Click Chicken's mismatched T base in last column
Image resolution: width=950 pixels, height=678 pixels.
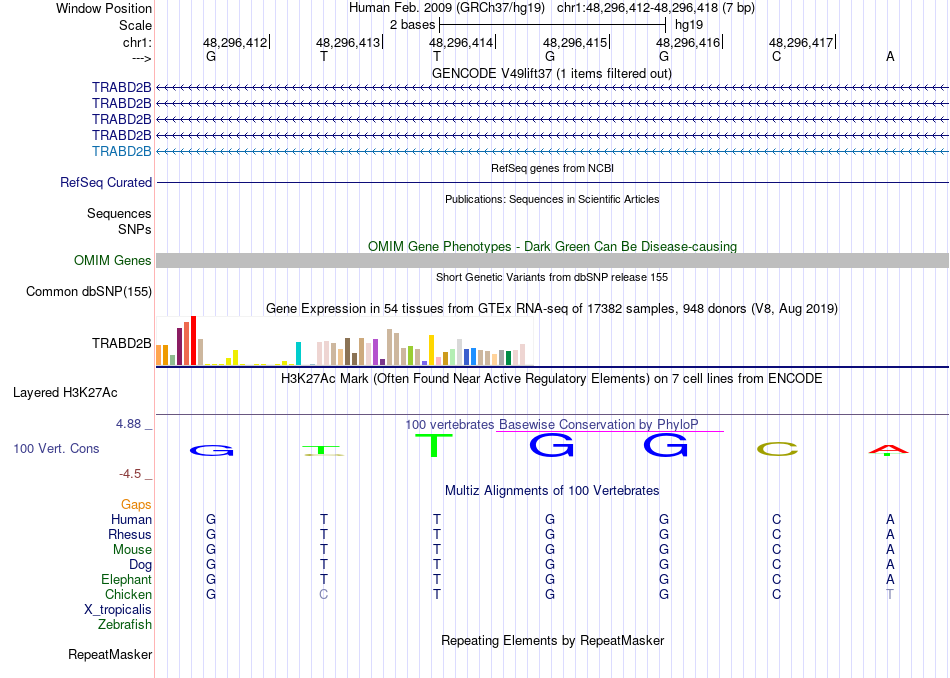point(889,594)
